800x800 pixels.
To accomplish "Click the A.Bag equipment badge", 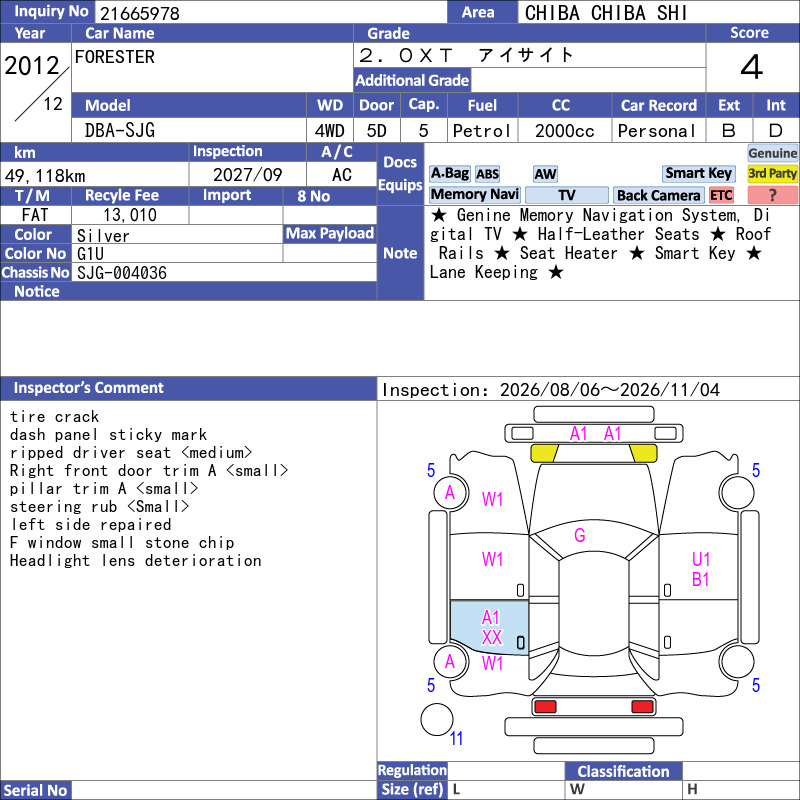I will click(449, 174).
